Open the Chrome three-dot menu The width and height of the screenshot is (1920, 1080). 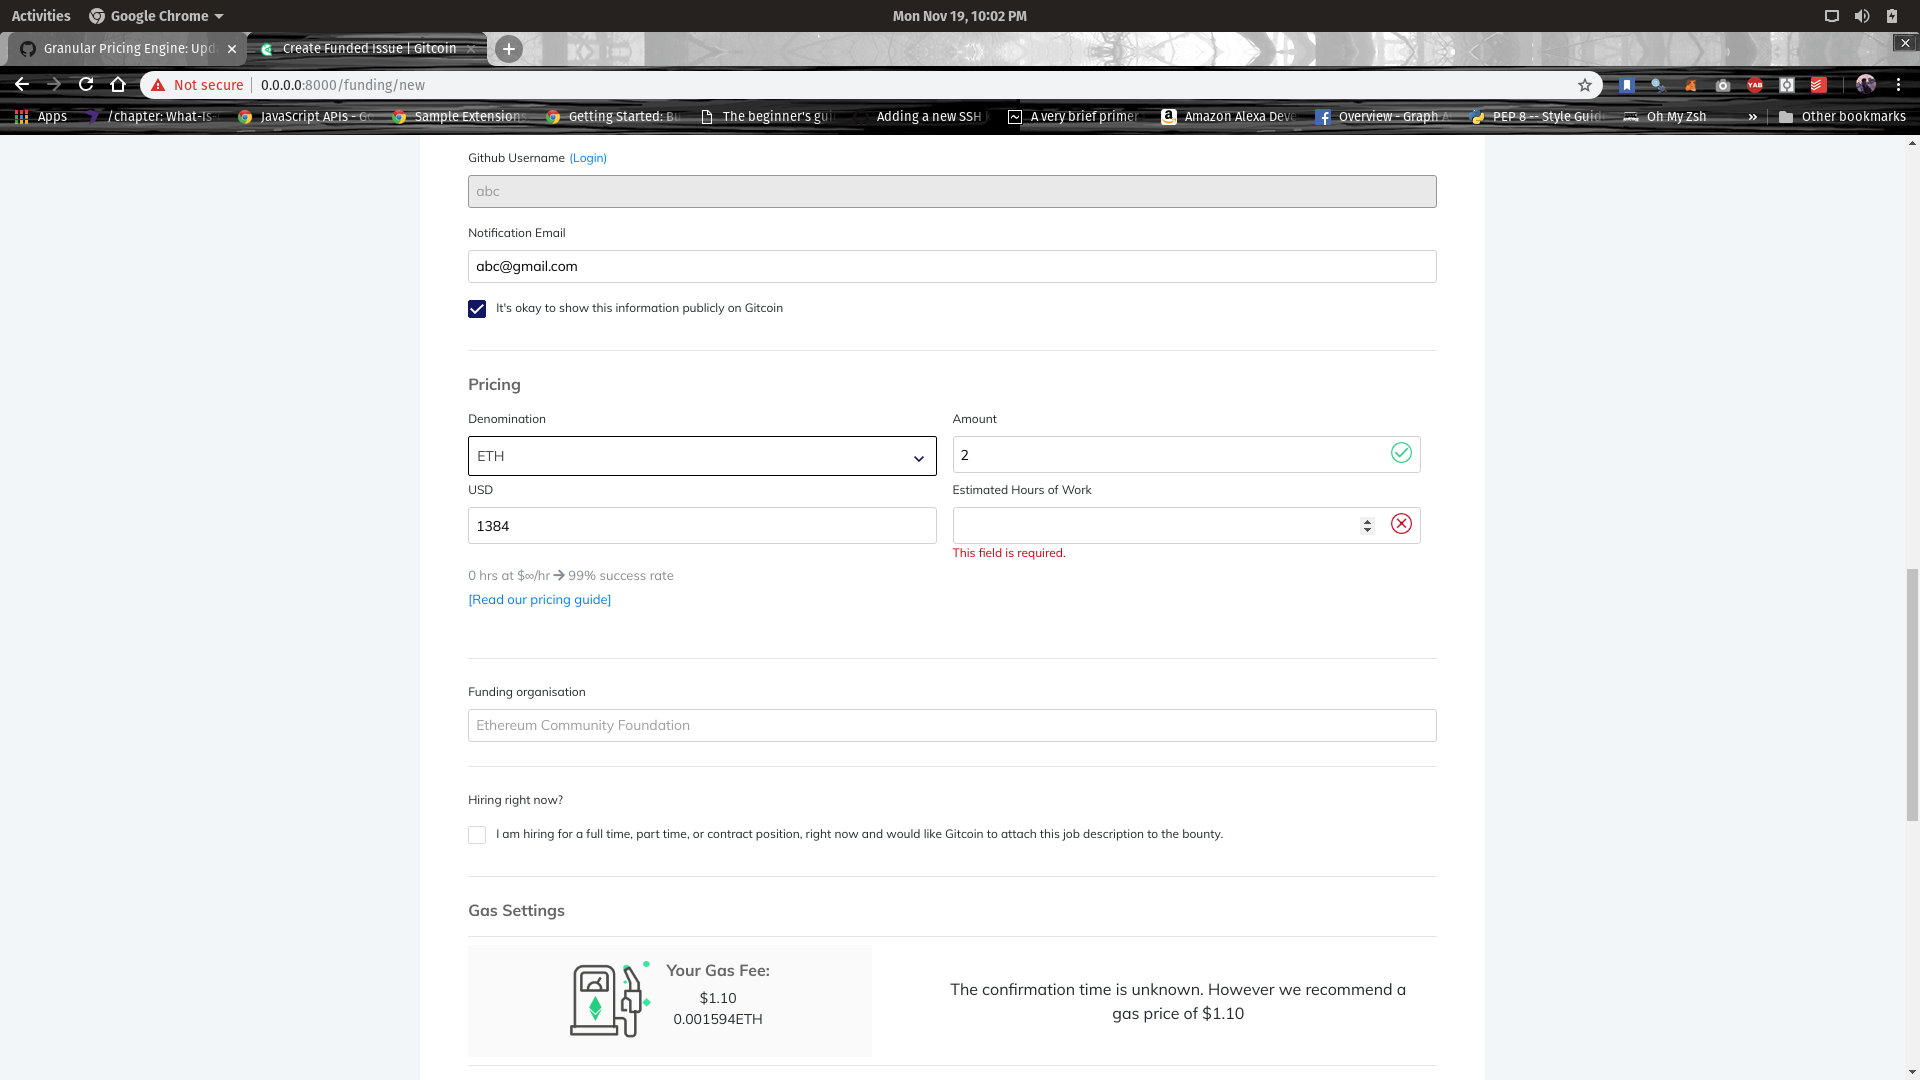pos(1899,85)
